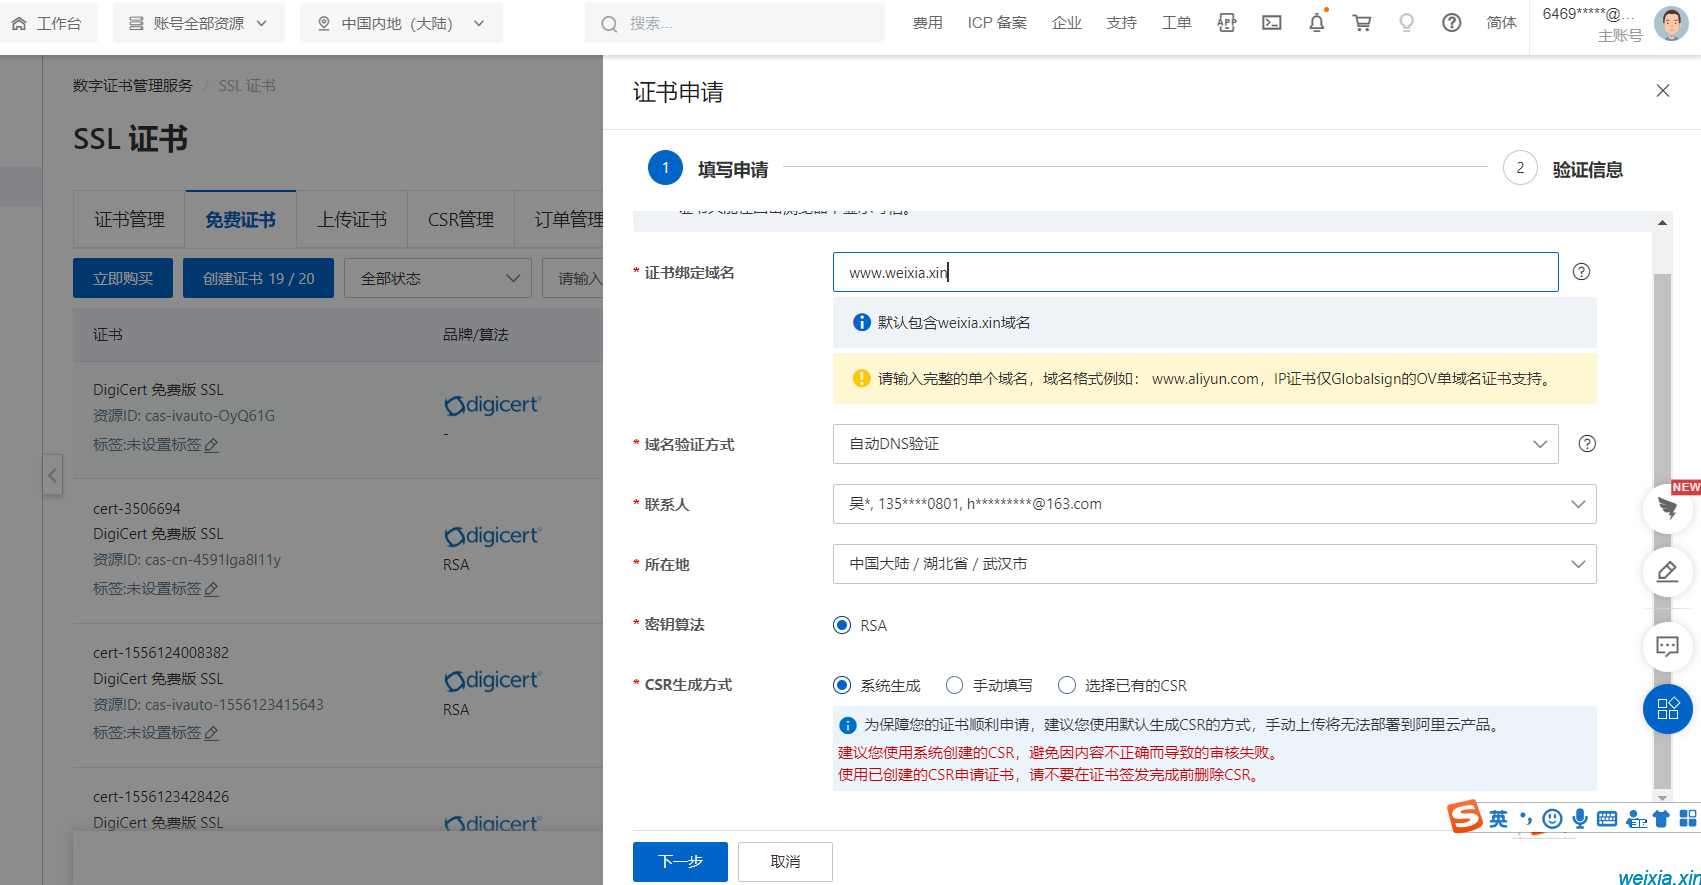Open China mainland region dropdown
The height and width of the screenshot is (885, 1701).
401,23
